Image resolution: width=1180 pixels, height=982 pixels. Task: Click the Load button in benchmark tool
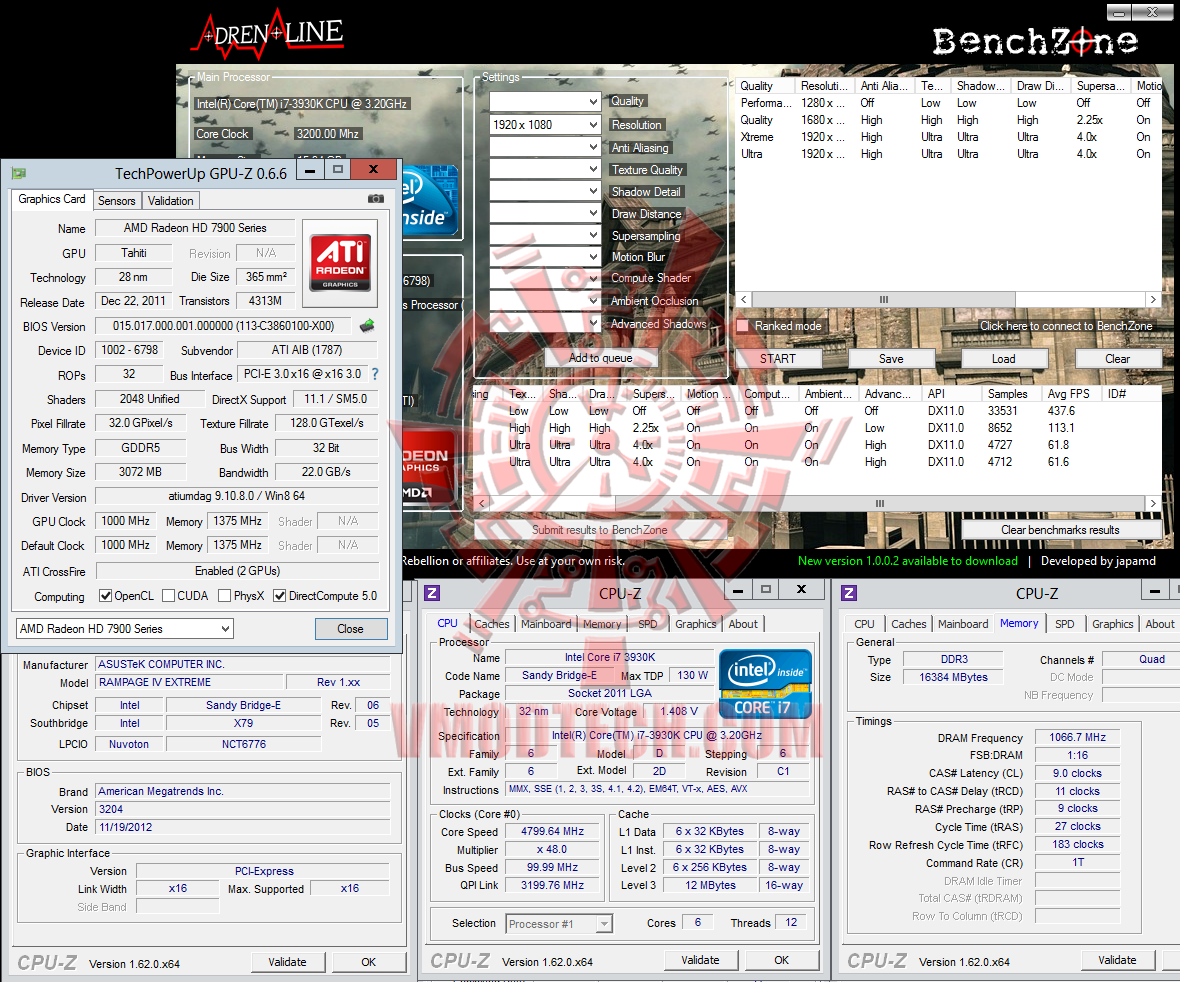tap(1003, 359)
